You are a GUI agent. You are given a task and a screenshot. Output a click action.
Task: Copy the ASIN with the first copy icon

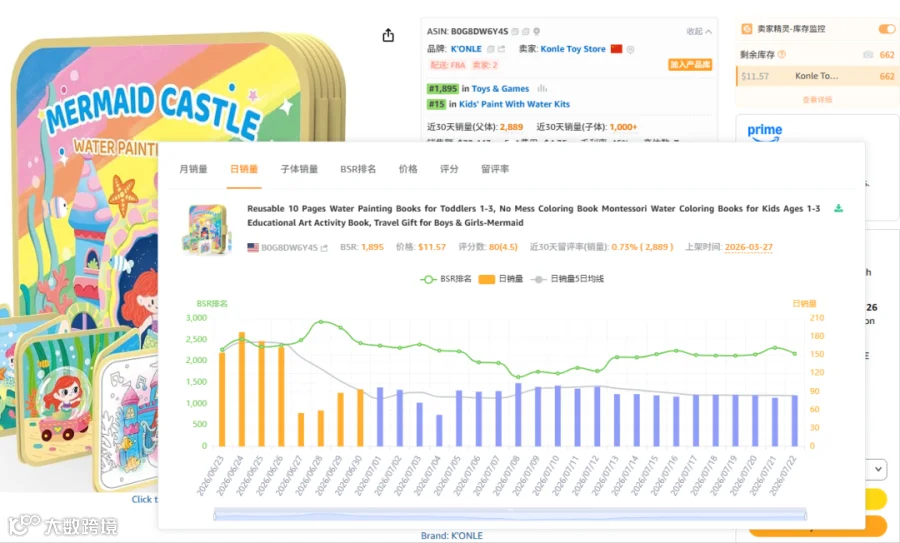pyautogui.click(x=515, y=32)
